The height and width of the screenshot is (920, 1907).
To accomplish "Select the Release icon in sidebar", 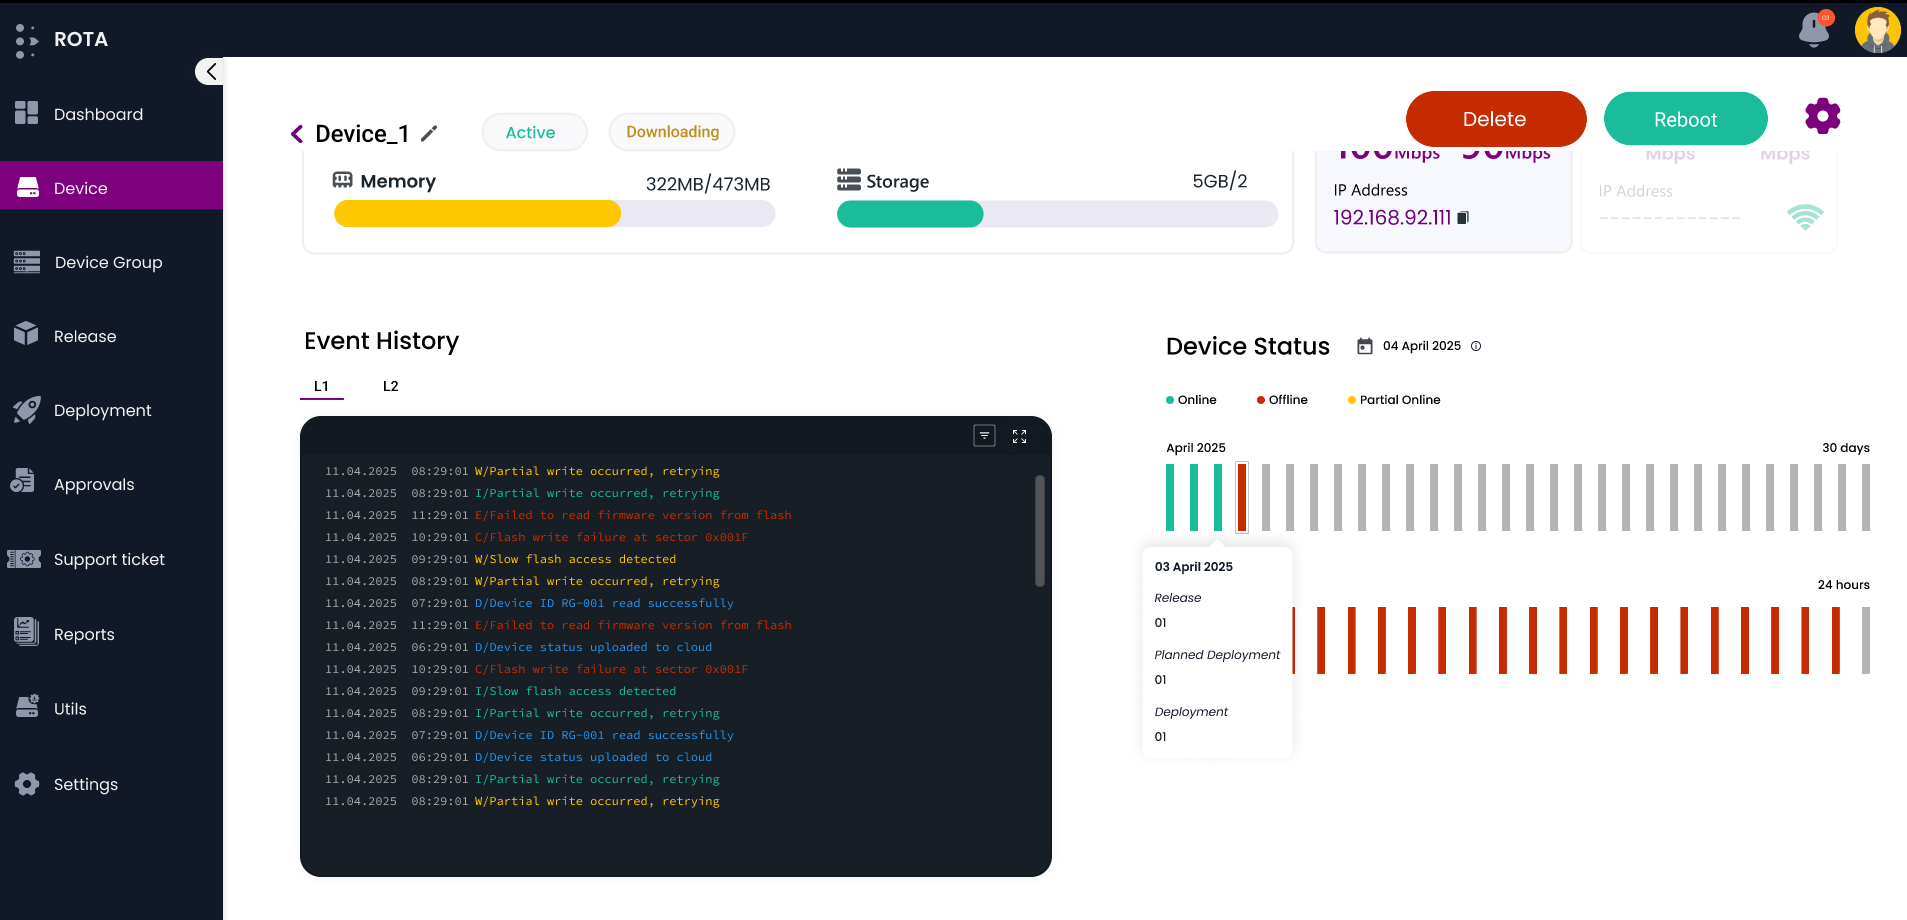I will tap(85, 336).
